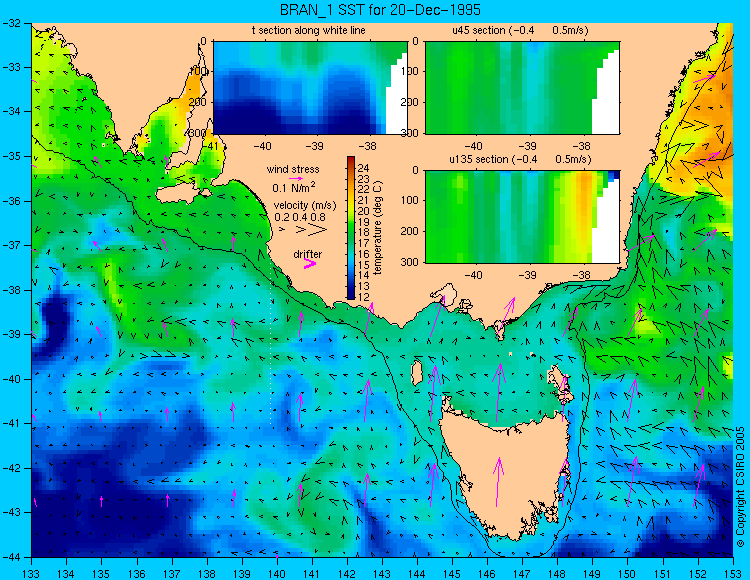The height and width of the screenshot is (580, 750).
Task: Click the left latitude axis label "-36"
Action: click(x=11, y=201)
